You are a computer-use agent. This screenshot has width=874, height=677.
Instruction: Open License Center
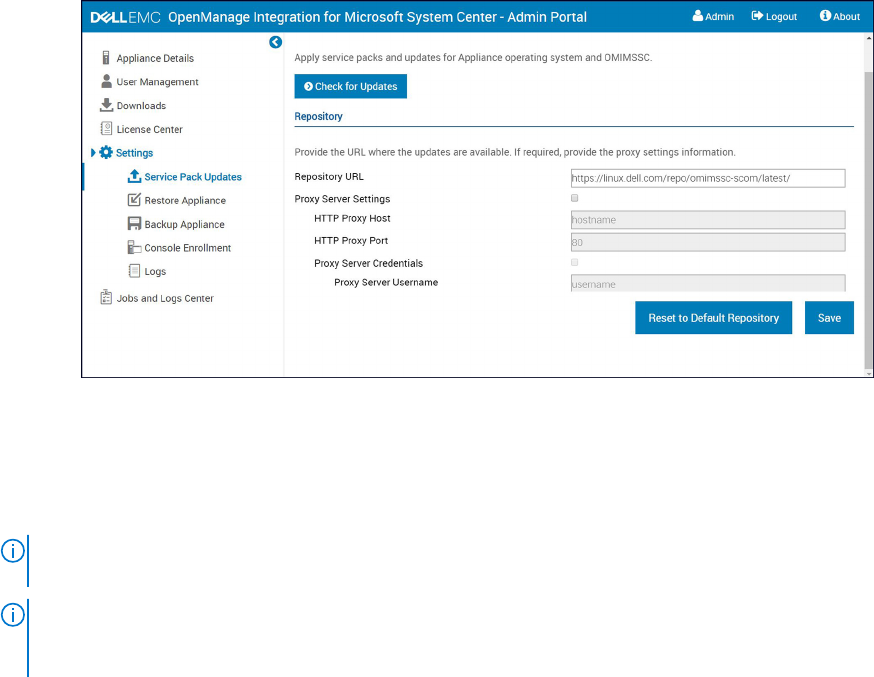point(149,129)
